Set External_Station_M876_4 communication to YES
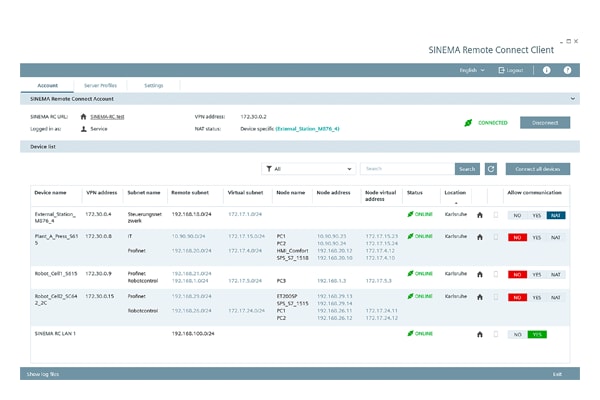 (x=536, y=215)
